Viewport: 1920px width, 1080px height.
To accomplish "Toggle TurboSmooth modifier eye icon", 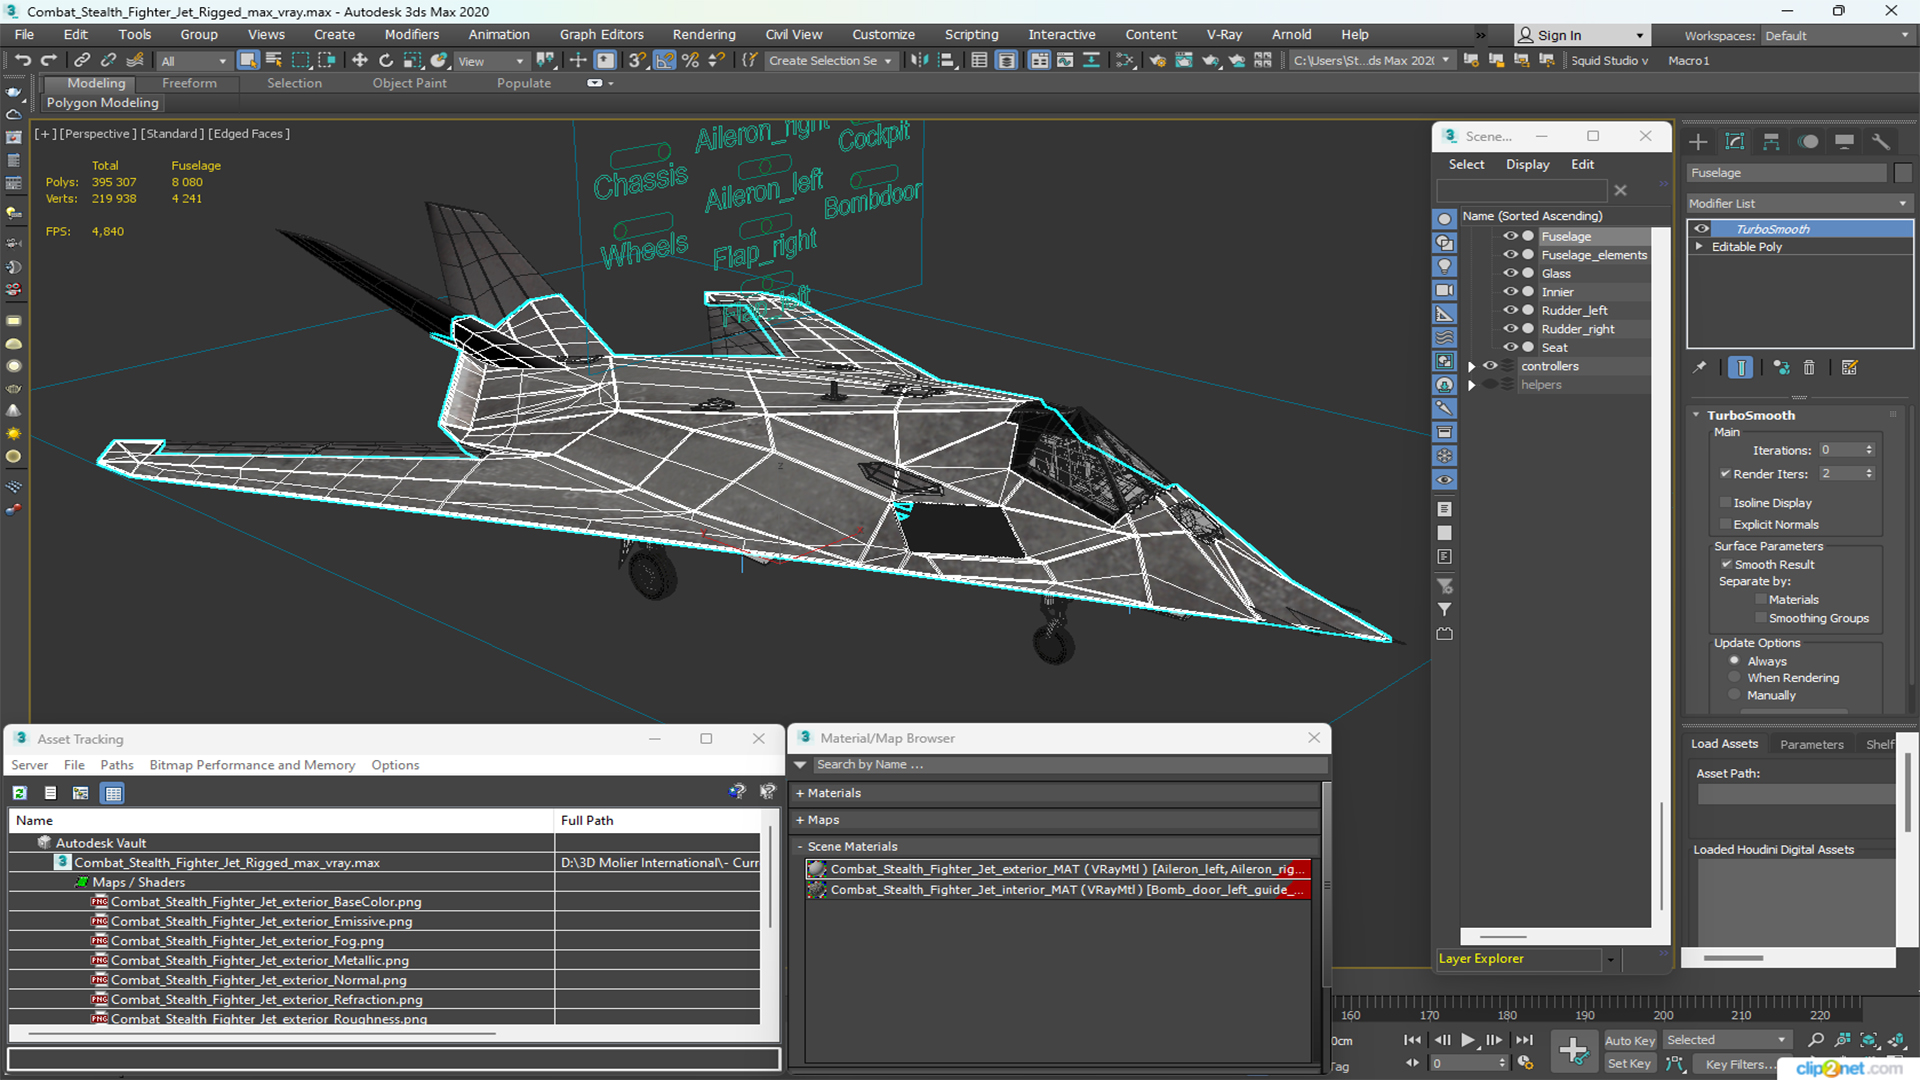I will (x=1701, y=229).
